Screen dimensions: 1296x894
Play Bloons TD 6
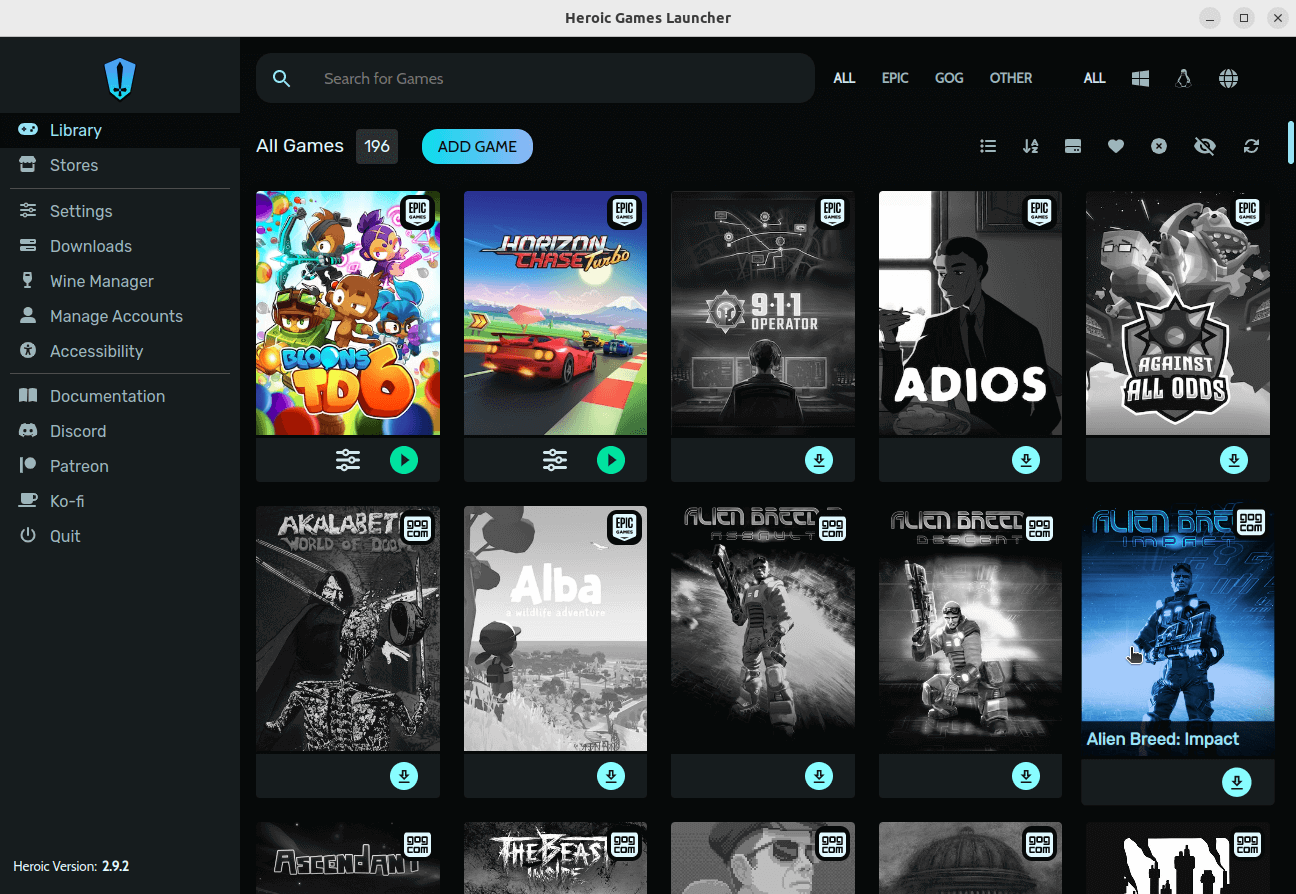403,460
